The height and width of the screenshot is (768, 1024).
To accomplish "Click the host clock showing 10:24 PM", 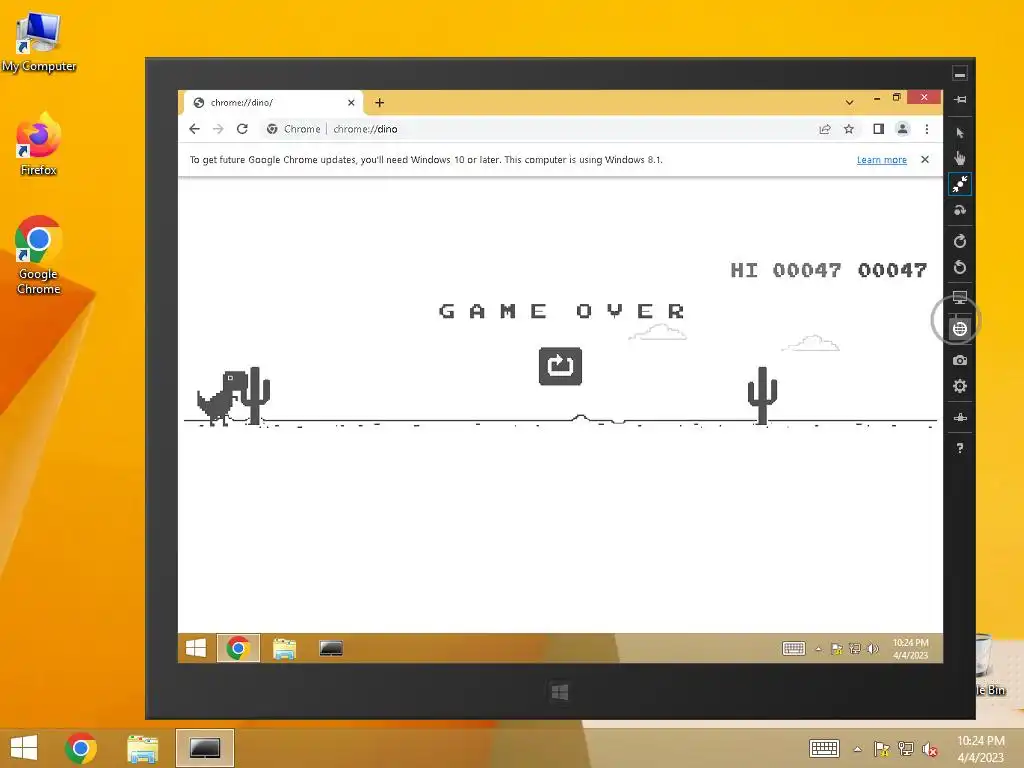I will click(980, 748).
